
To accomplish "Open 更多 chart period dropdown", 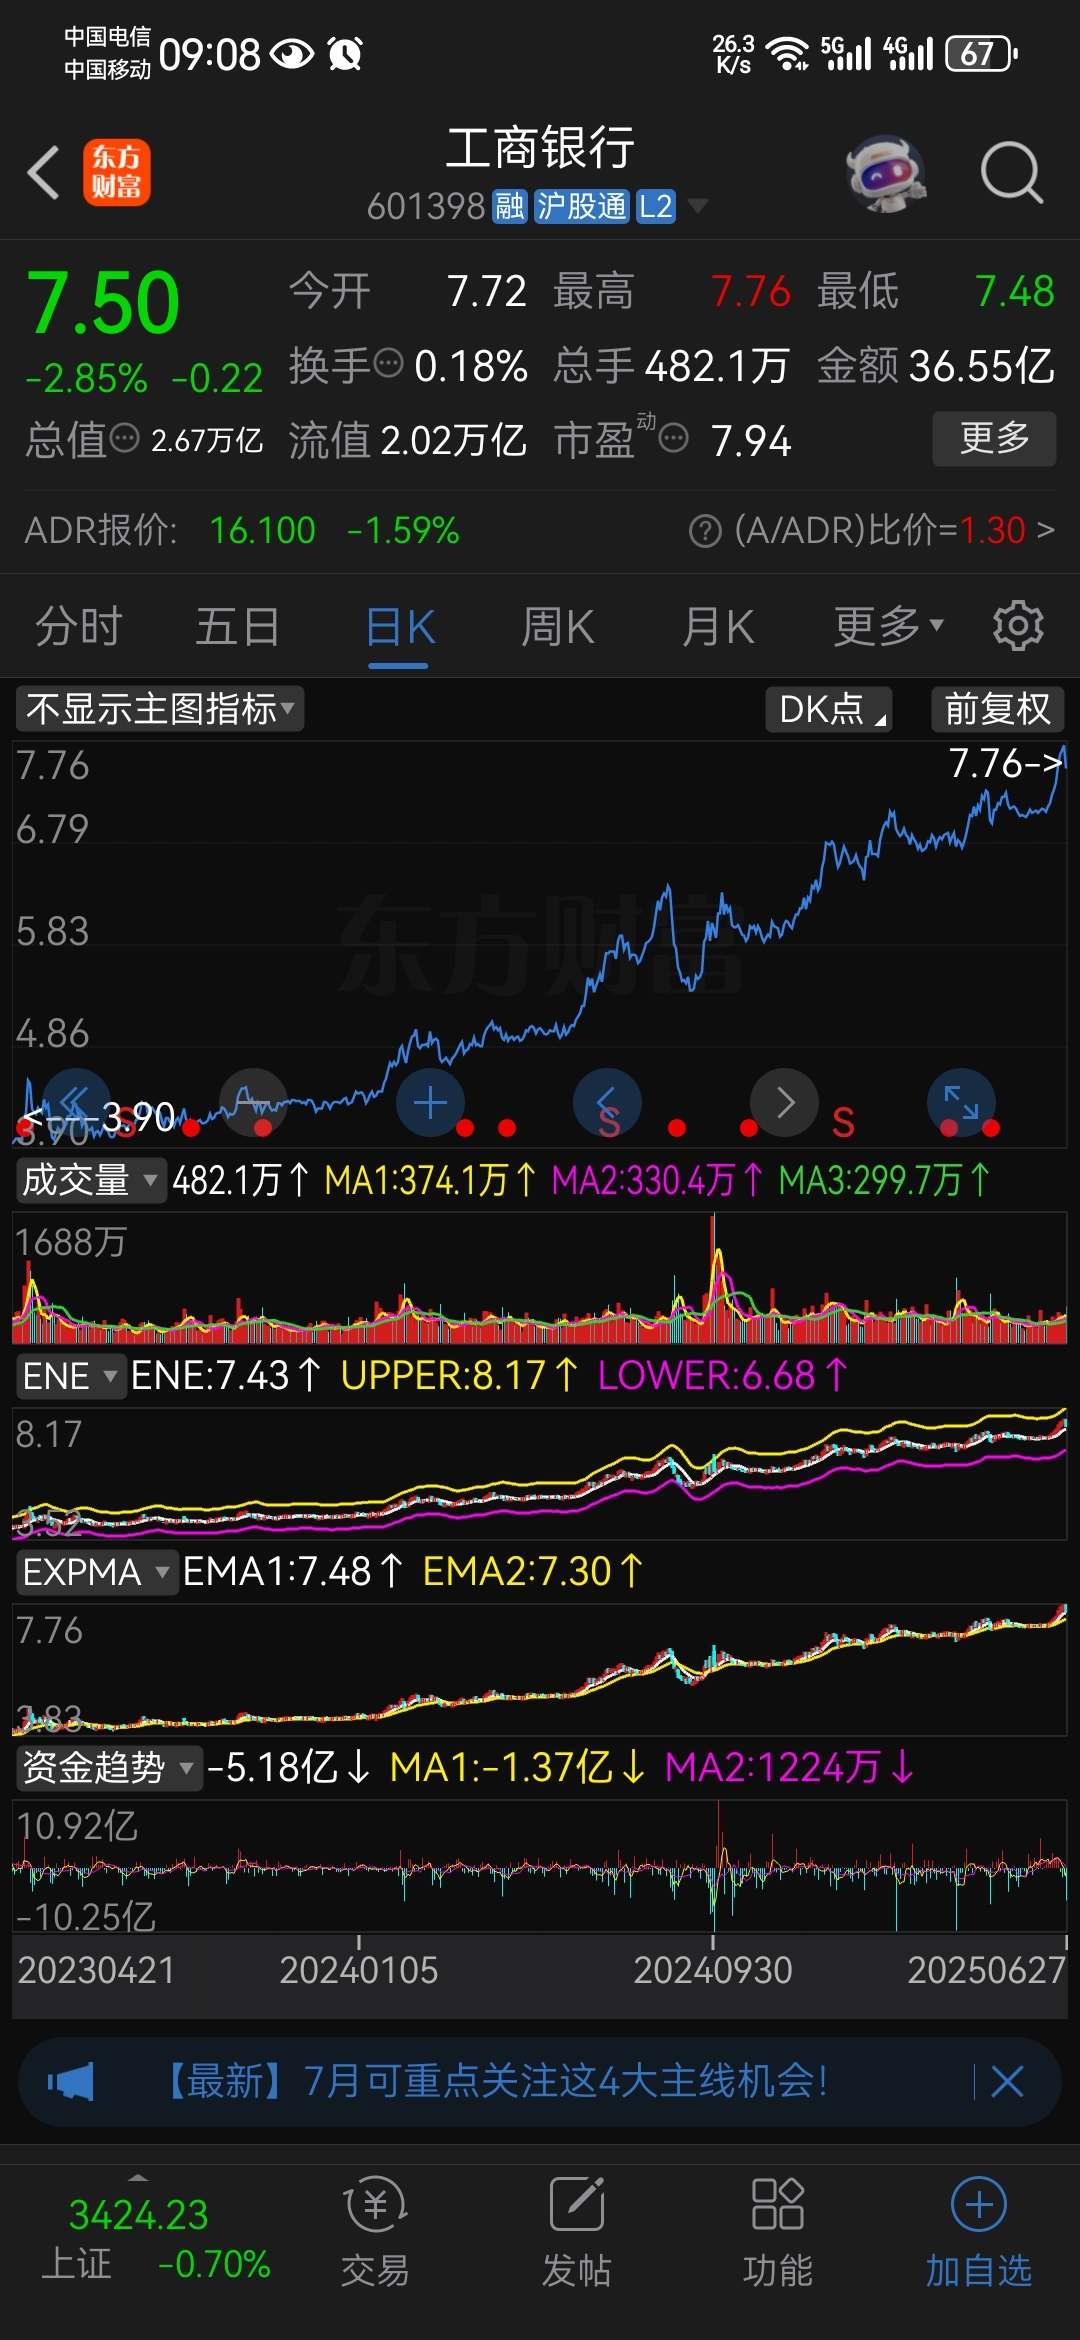I will pos(889,627).
